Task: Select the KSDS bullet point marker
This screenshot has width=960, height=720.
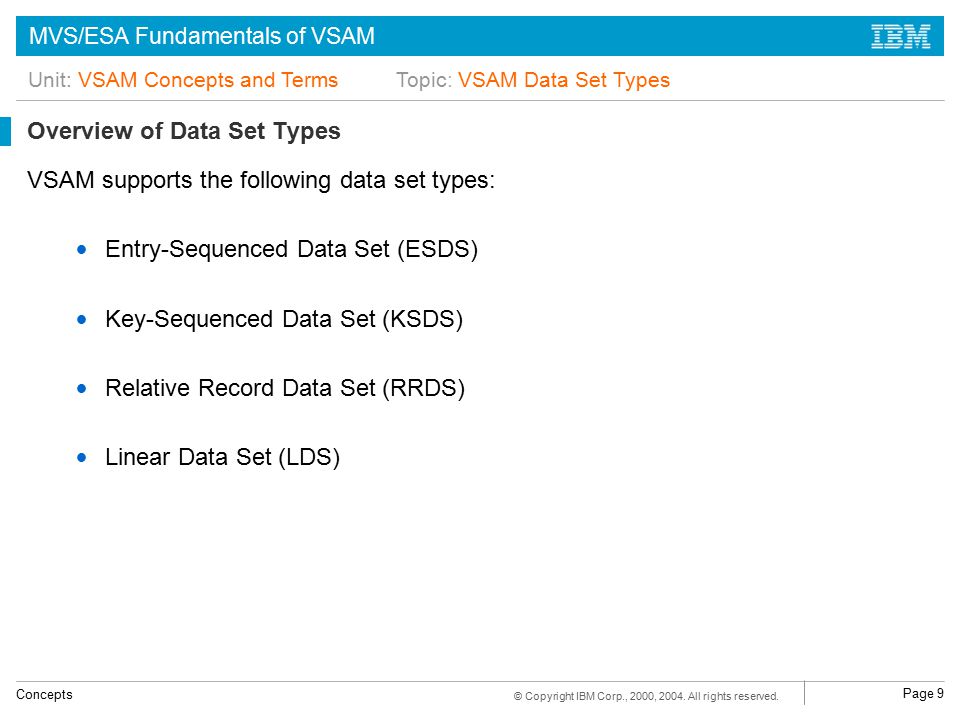Action: [x=82, y=319]
